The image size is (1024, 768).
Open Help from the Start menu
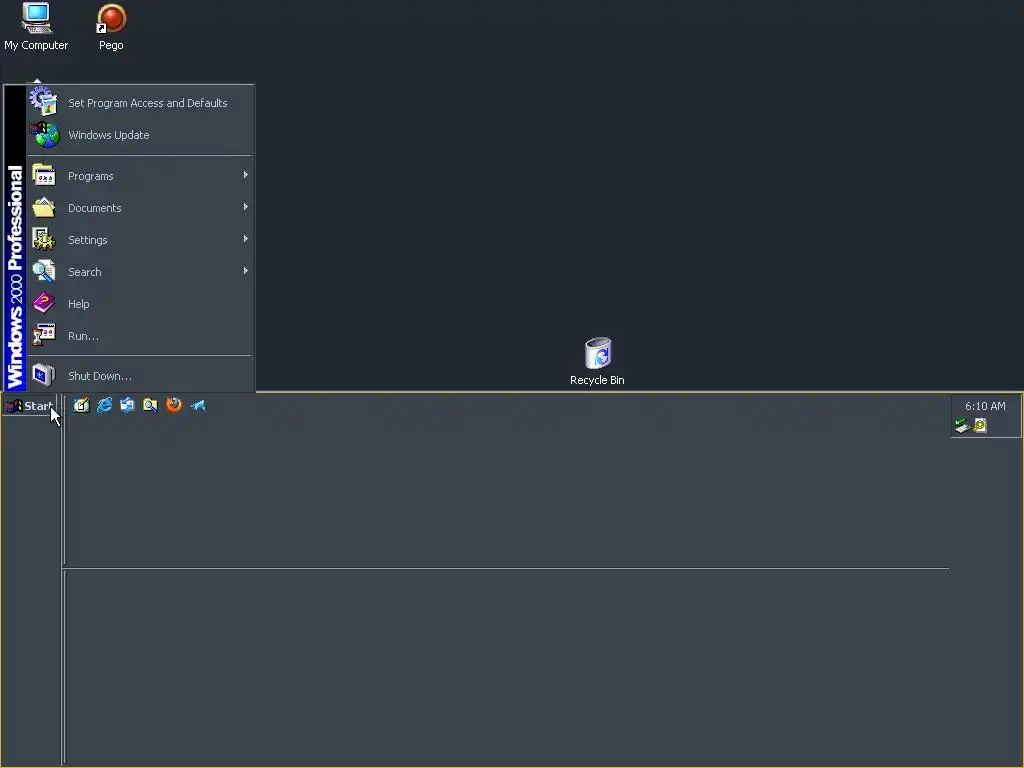pos(140,304)
